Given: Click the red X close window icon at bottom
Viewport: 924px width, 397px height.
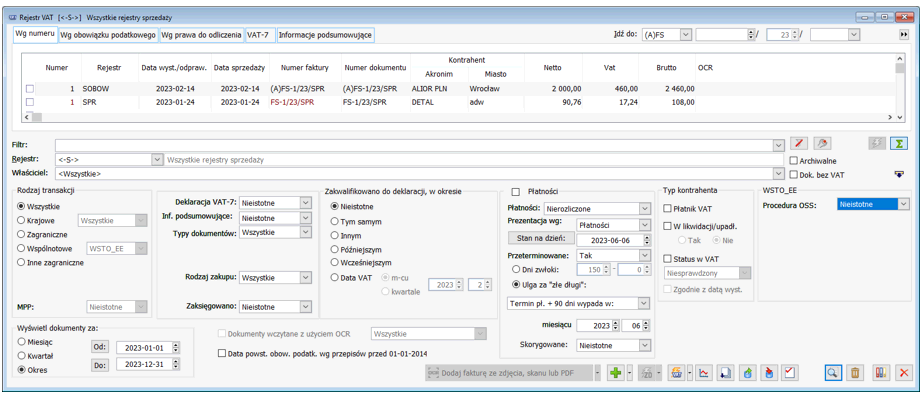Looking at the screenshot, I should [903, 372].
